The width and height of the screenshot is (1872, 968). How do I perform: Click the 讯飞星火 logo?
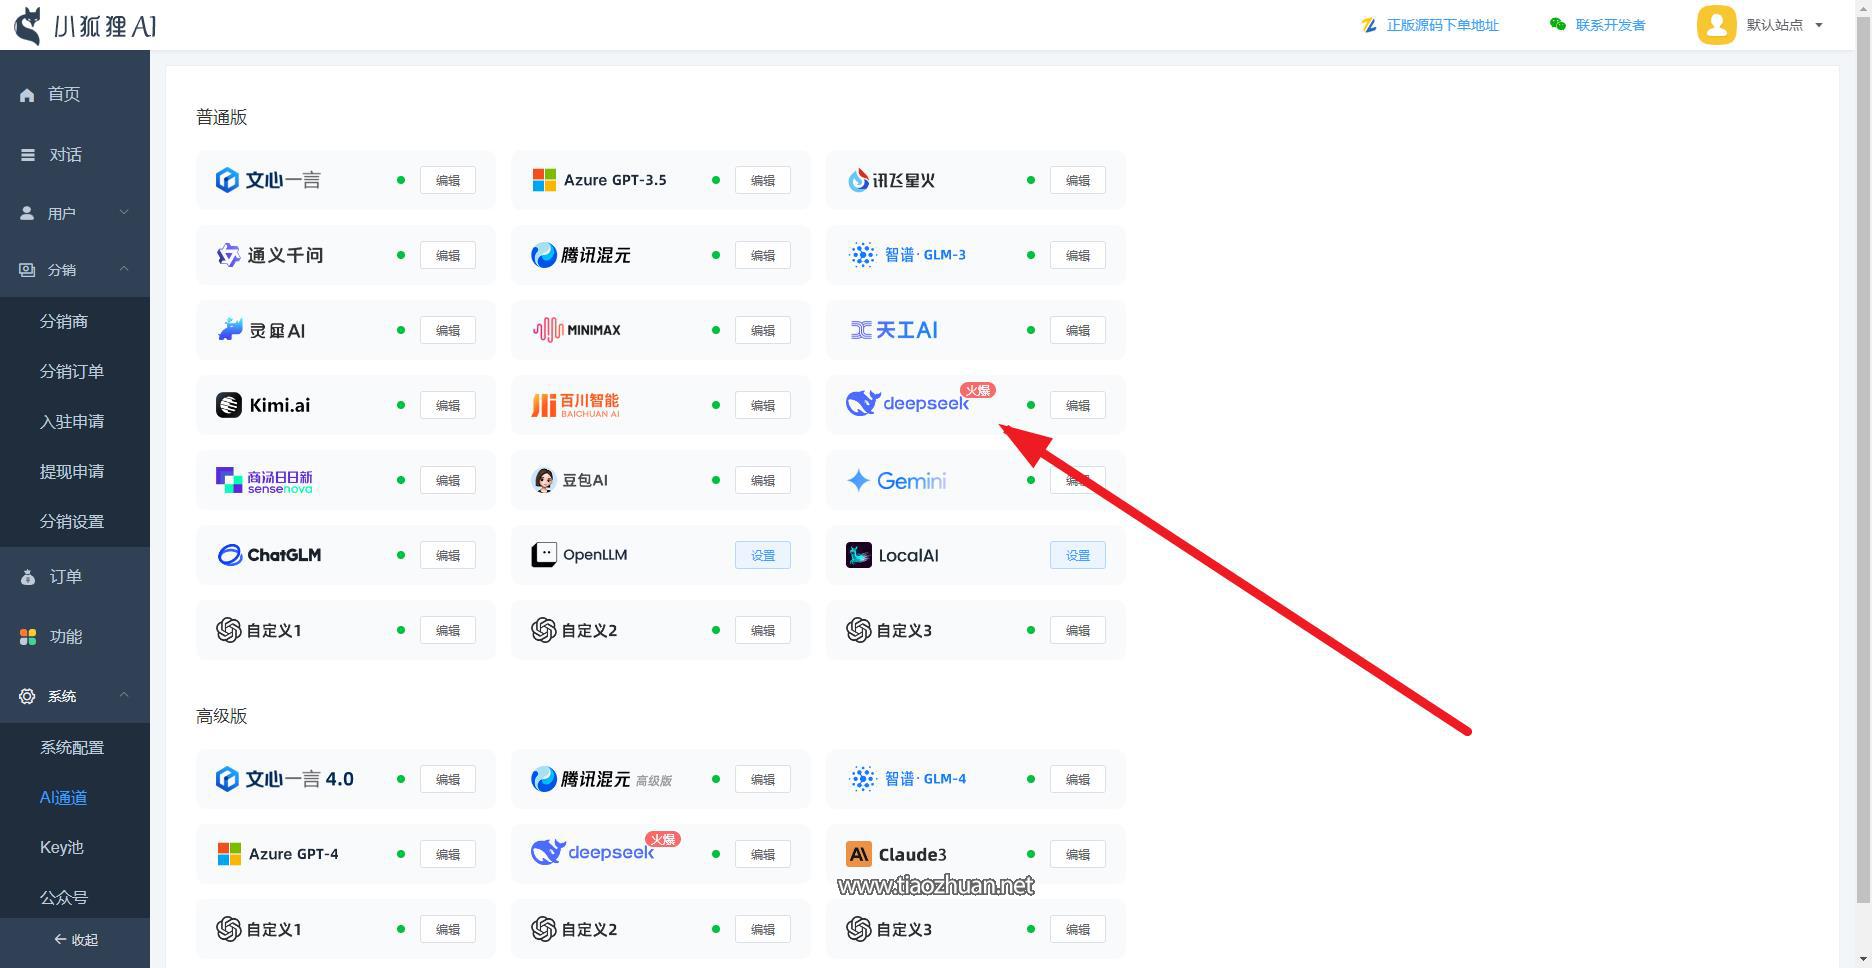pos(891,180)
